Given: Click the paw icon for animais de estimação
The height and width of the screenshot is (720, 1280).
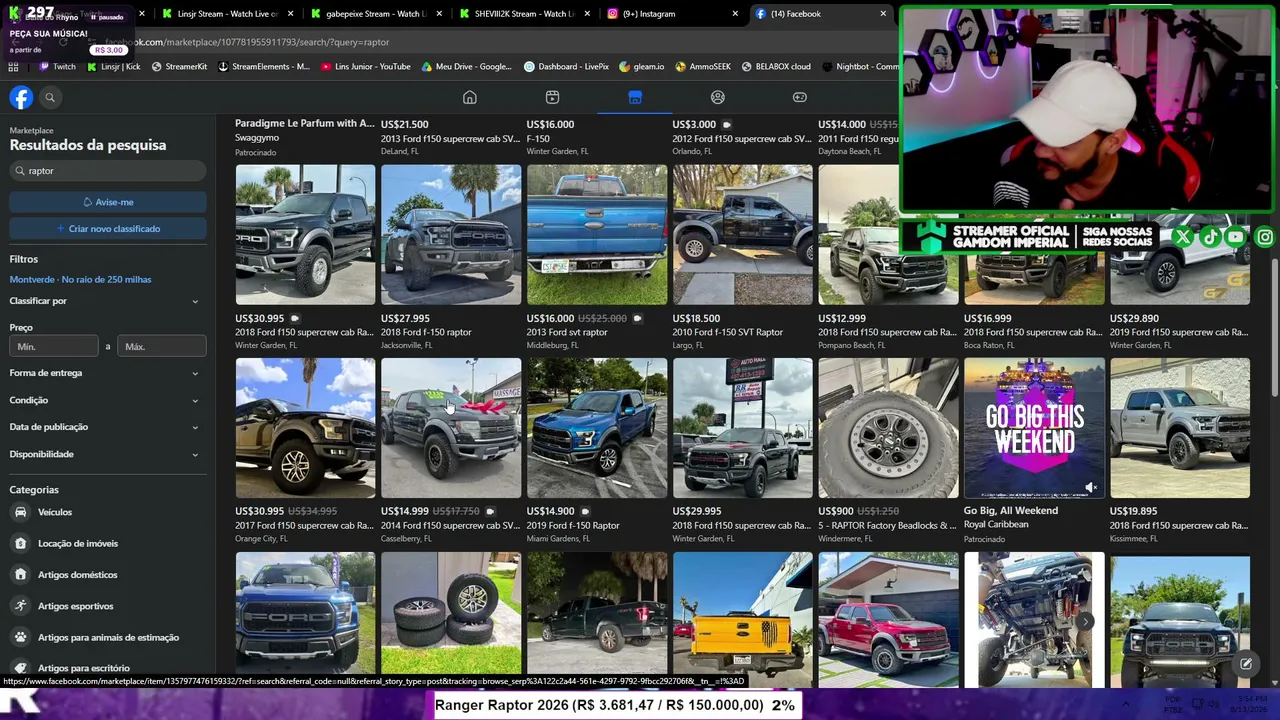Looking at the screenshot, I should tap(20, 637).
